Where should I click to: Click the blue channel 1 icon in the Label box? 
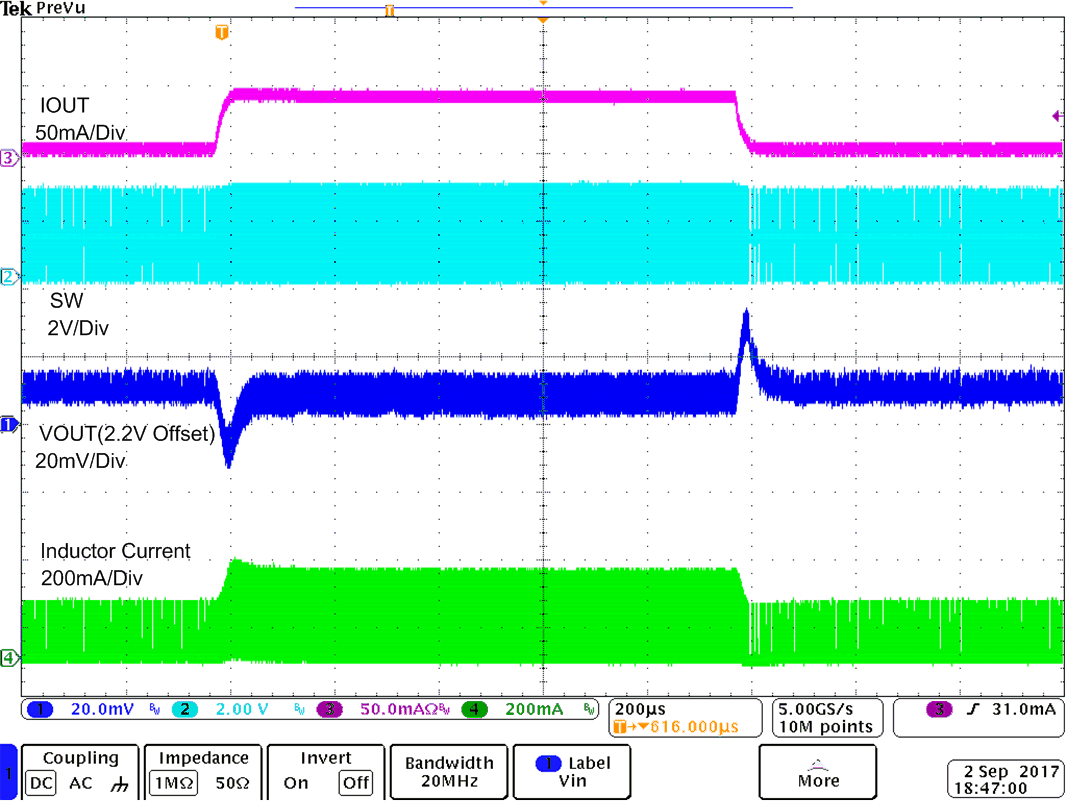tap(546, 763)
